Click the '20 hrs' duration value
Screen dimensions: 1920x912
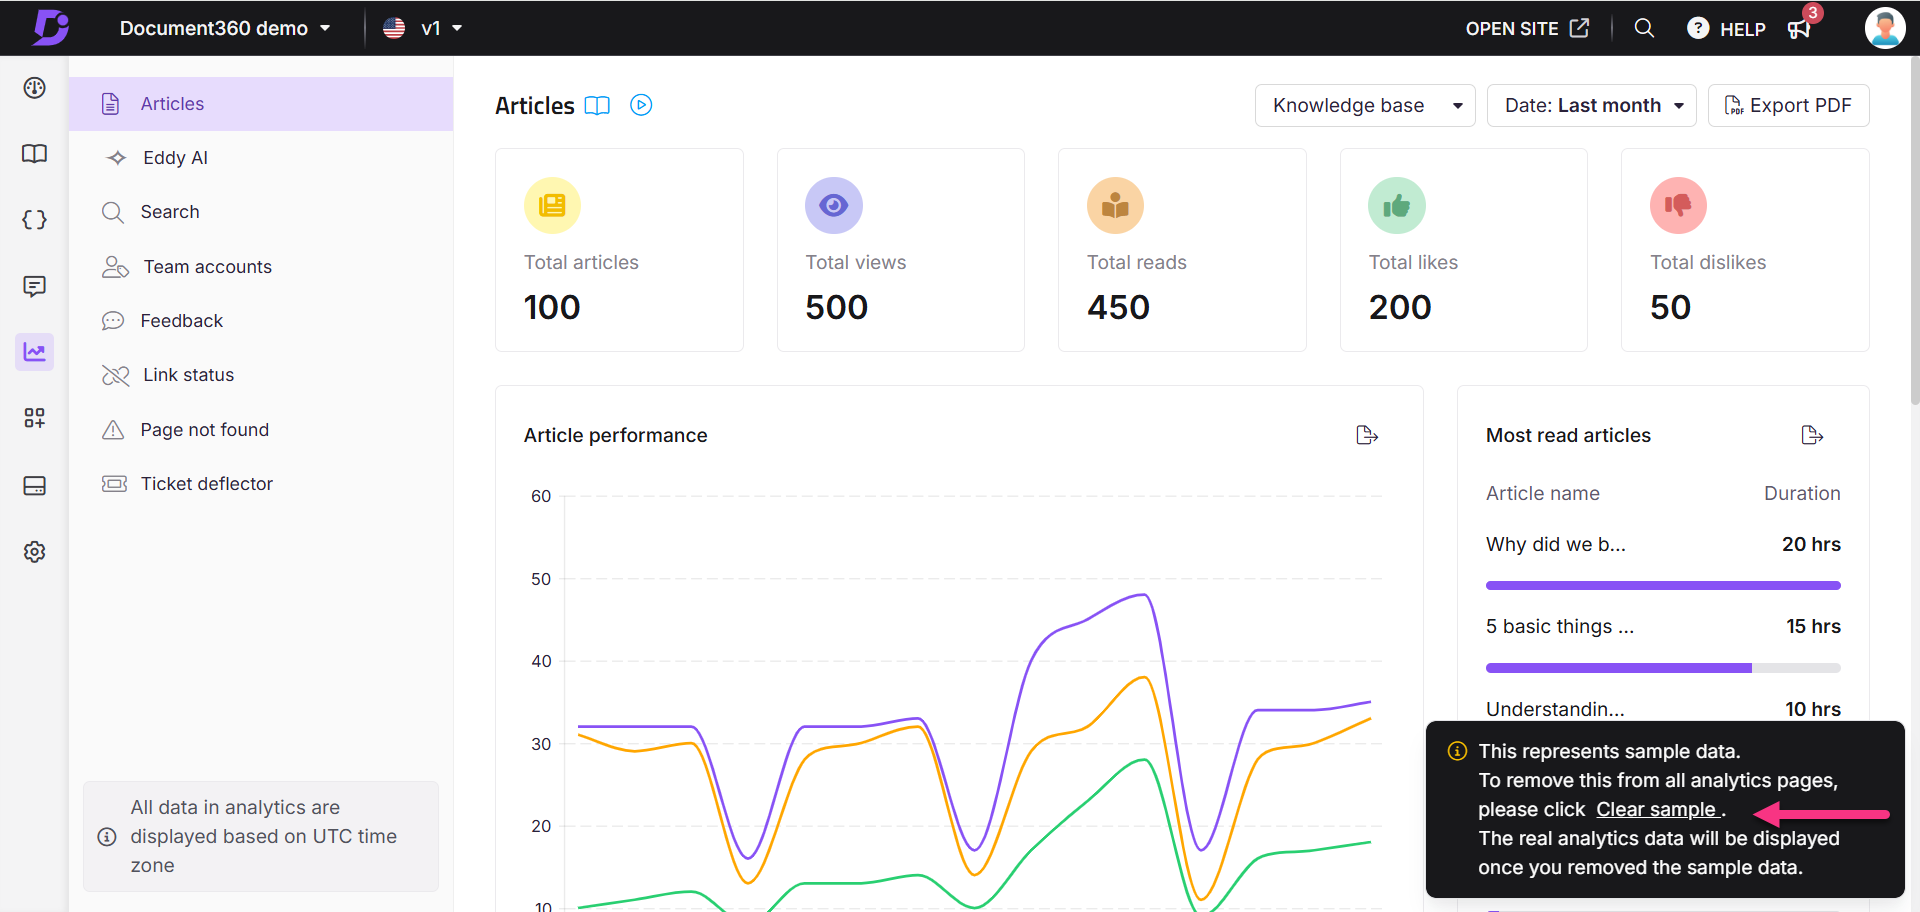click(x=1811, y=544)
